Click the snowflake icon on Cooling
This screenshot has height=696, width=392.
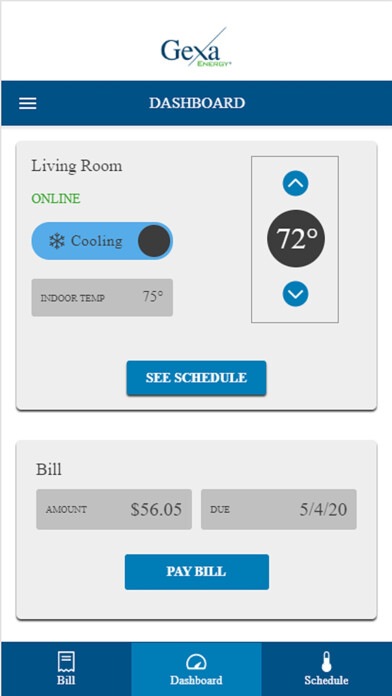pos(56,241)
